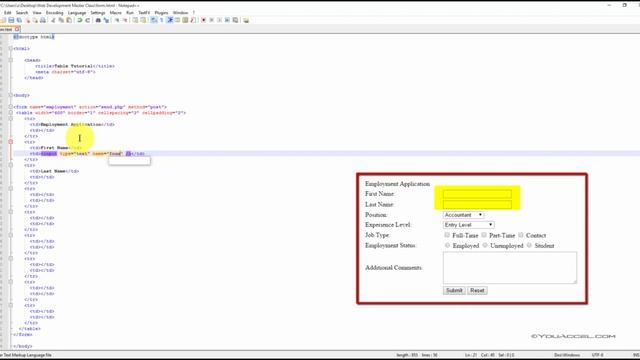Click the Print toolbar icon
The image size is (640, 360).
pyautogui.click(x=43, y=20)
